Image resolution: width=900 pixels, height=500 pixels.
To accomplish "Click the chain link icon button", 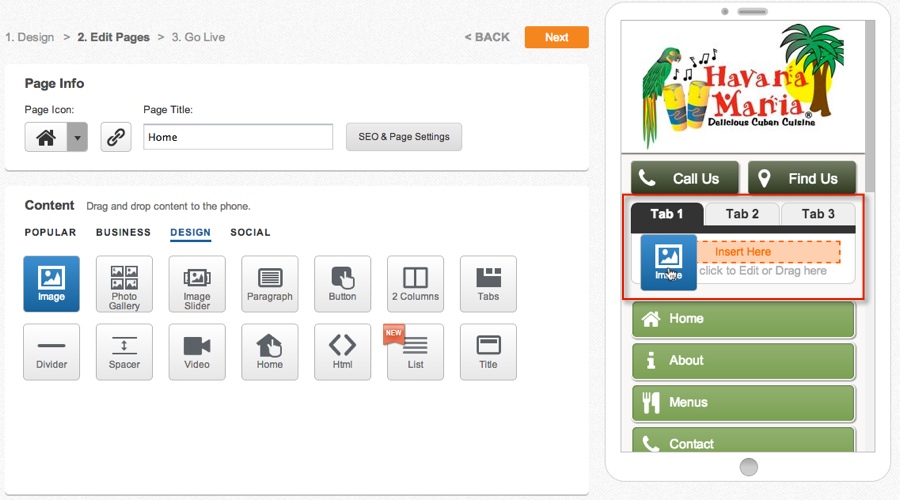I will [116, 137].
